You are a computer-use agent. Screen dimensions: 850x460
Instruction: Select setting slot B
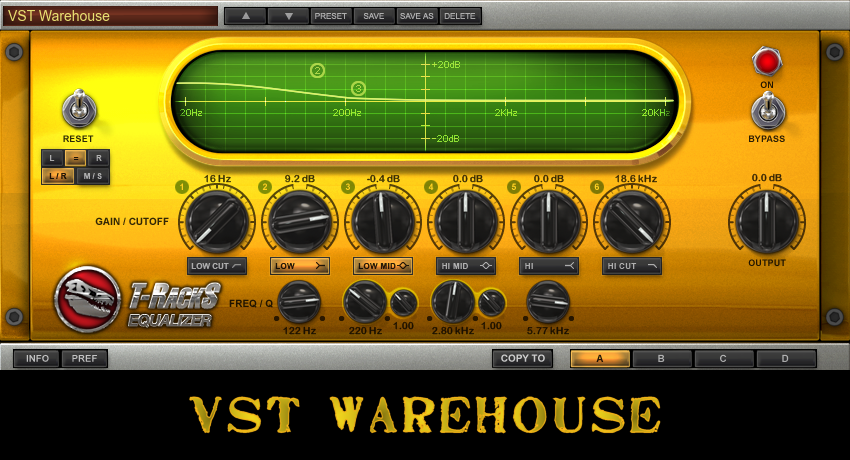click(661, 359)
